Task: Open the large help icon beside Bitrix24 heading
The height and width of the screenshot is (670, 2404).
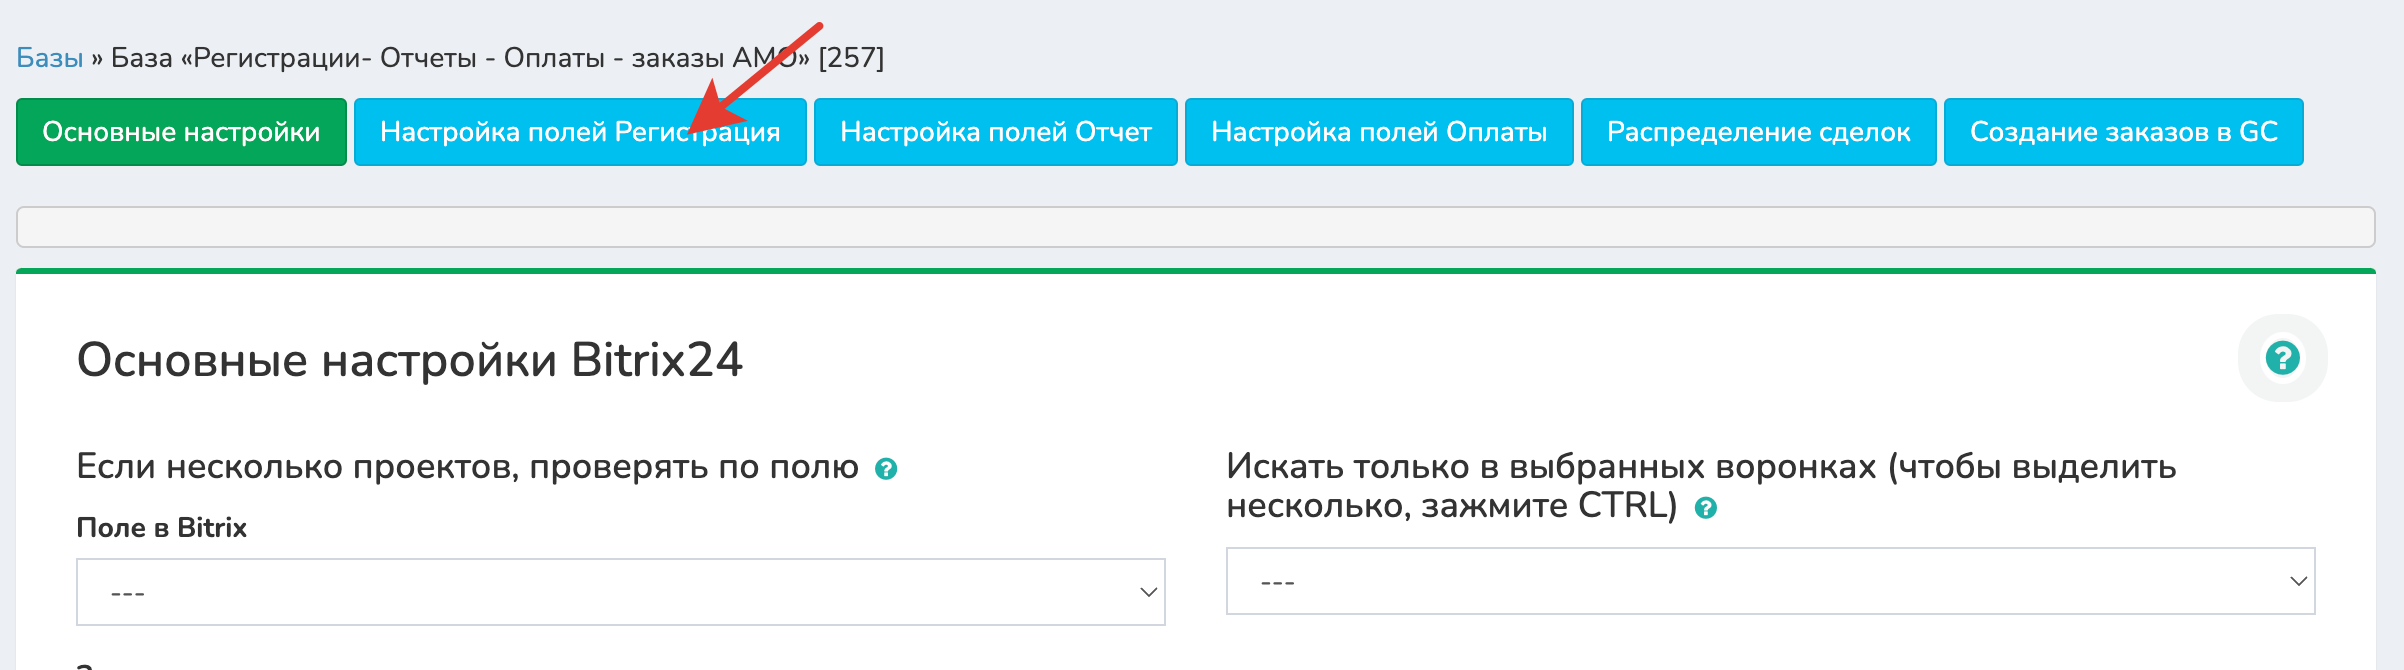Action: tap(2282, 358)
